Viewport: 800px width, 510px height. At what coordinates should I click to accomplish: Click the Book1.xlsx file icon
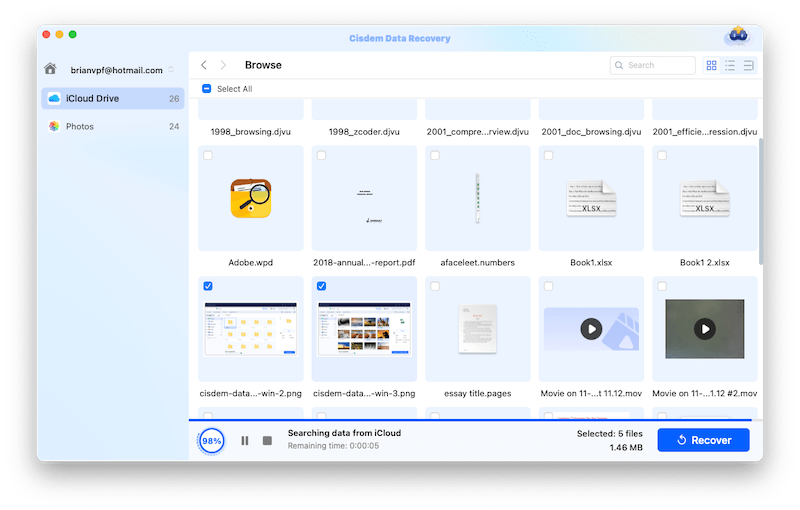click(x=591, y=198)
